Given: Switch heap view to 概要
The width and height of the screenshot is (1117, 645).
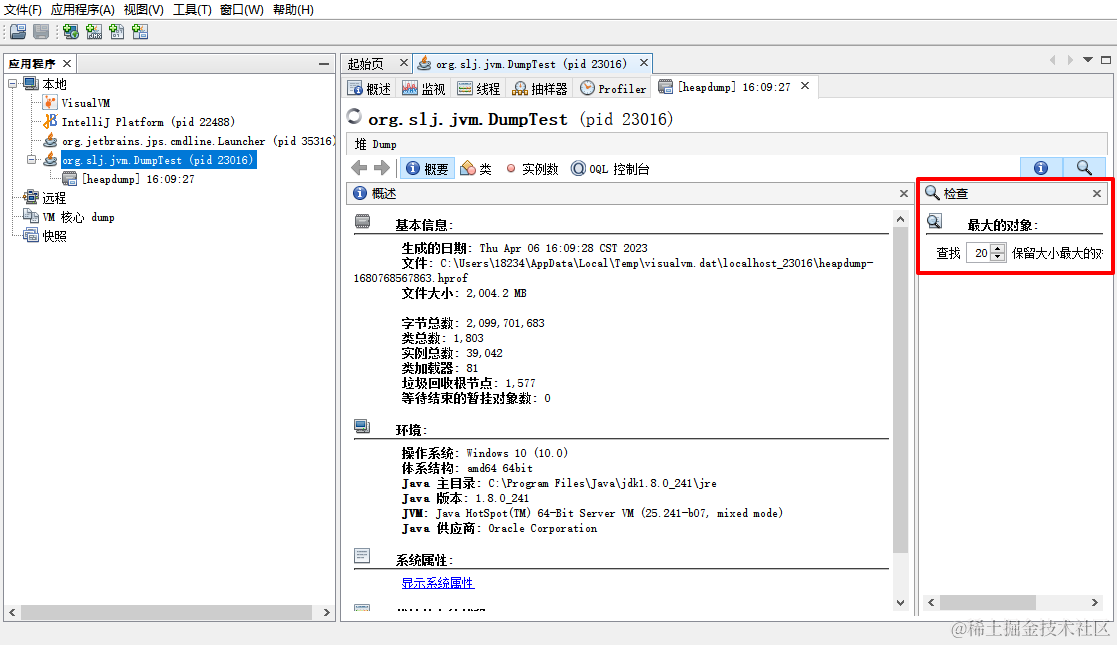Looking at the screenshot, I should click(427, 169).
